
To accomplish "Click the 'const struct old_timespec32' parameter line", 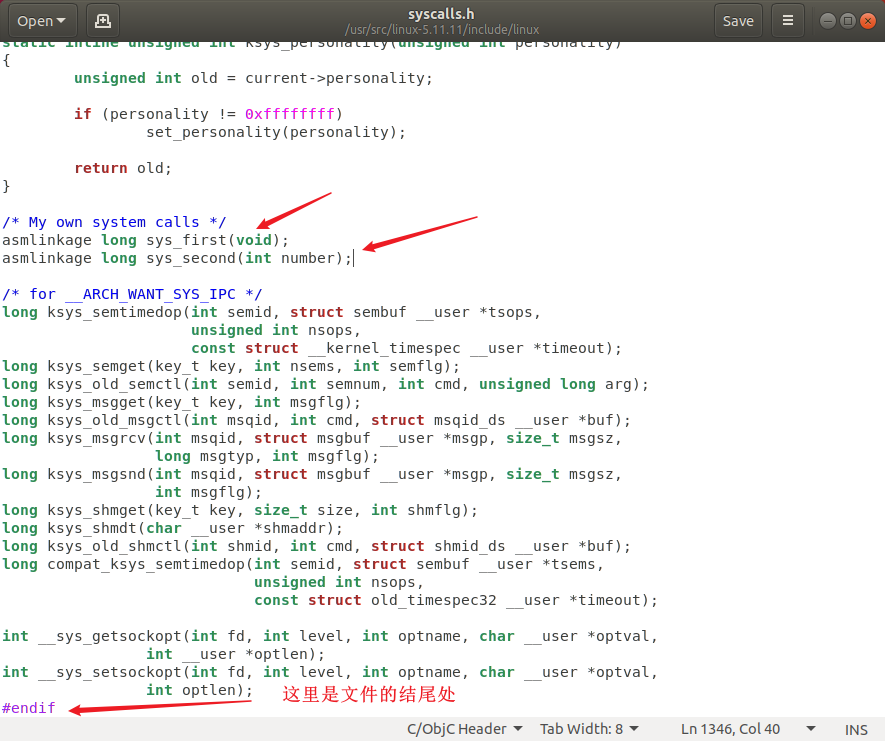I will tap(456, 600).
